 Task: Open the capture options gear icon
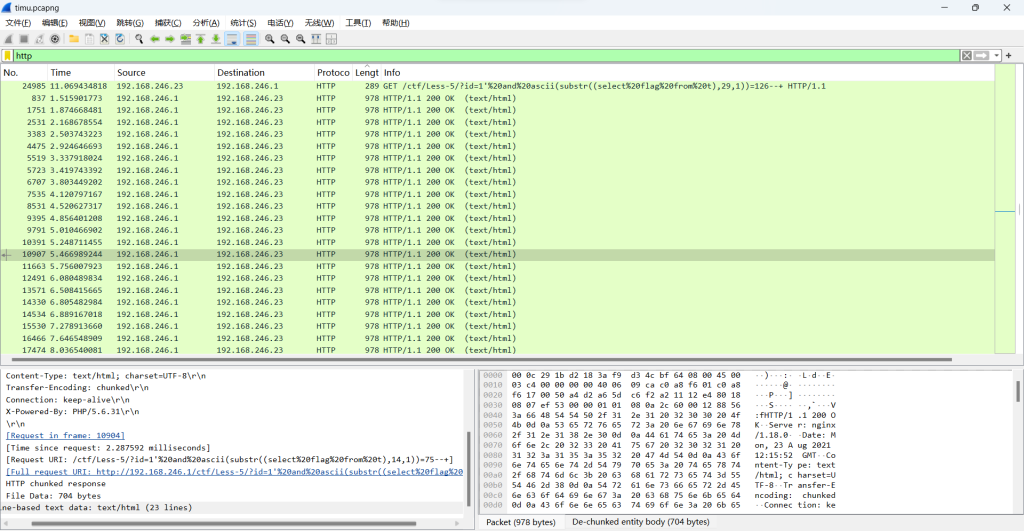pos(55,39)
